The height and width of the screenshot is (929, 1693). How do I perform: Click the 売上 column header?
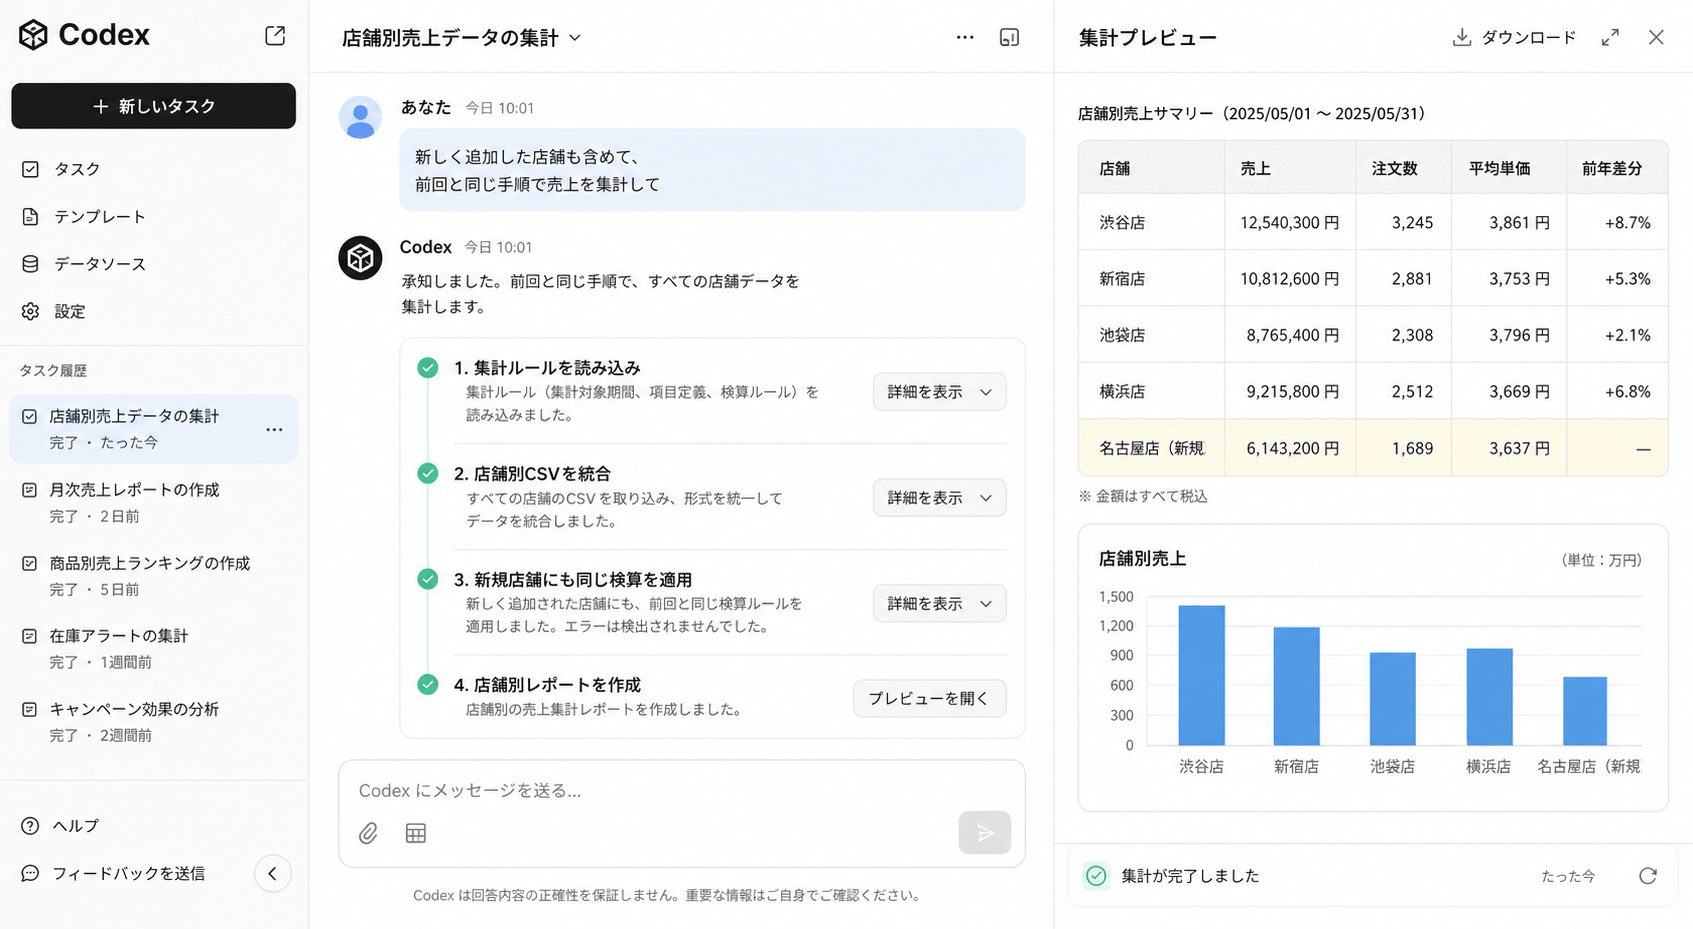pos(1290,168)
